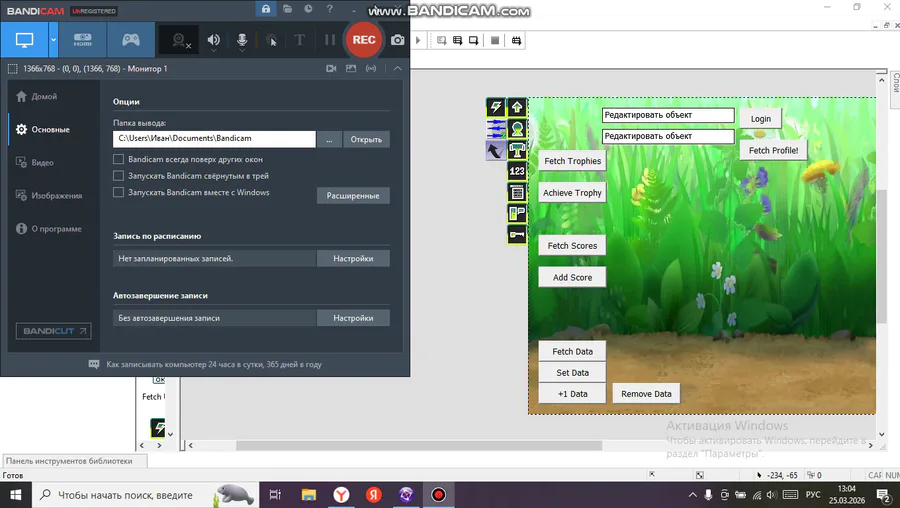Select the 123 counter object icon
The width and height of the screenshot is (900, 508).
[x=517, y=171]
